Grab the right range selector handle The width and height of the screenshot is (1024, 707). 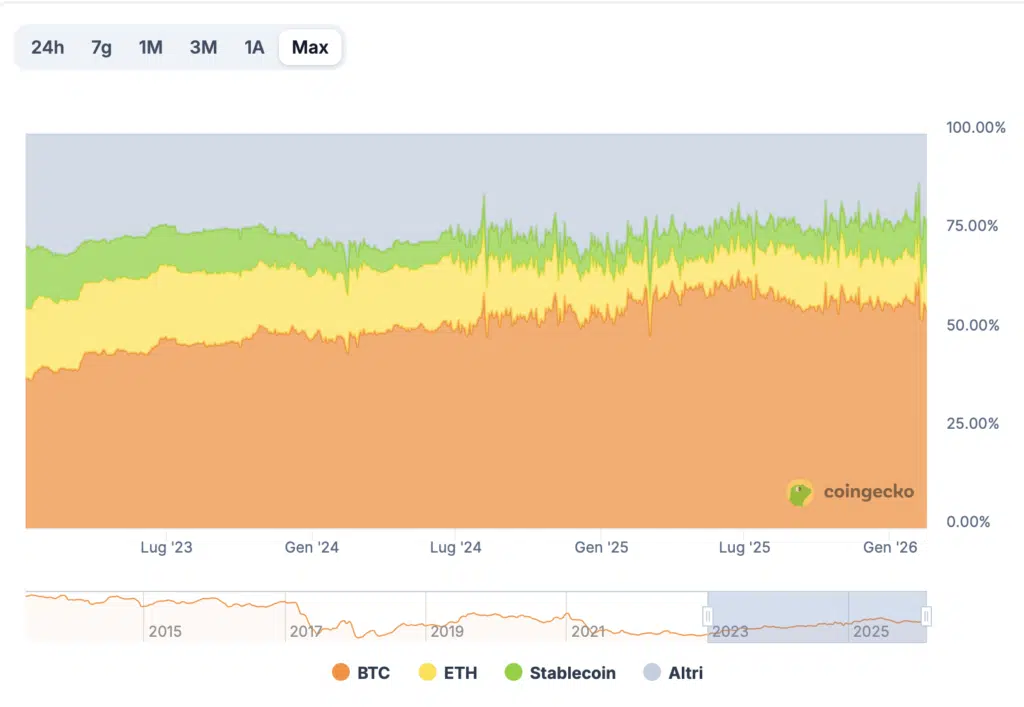926,616
